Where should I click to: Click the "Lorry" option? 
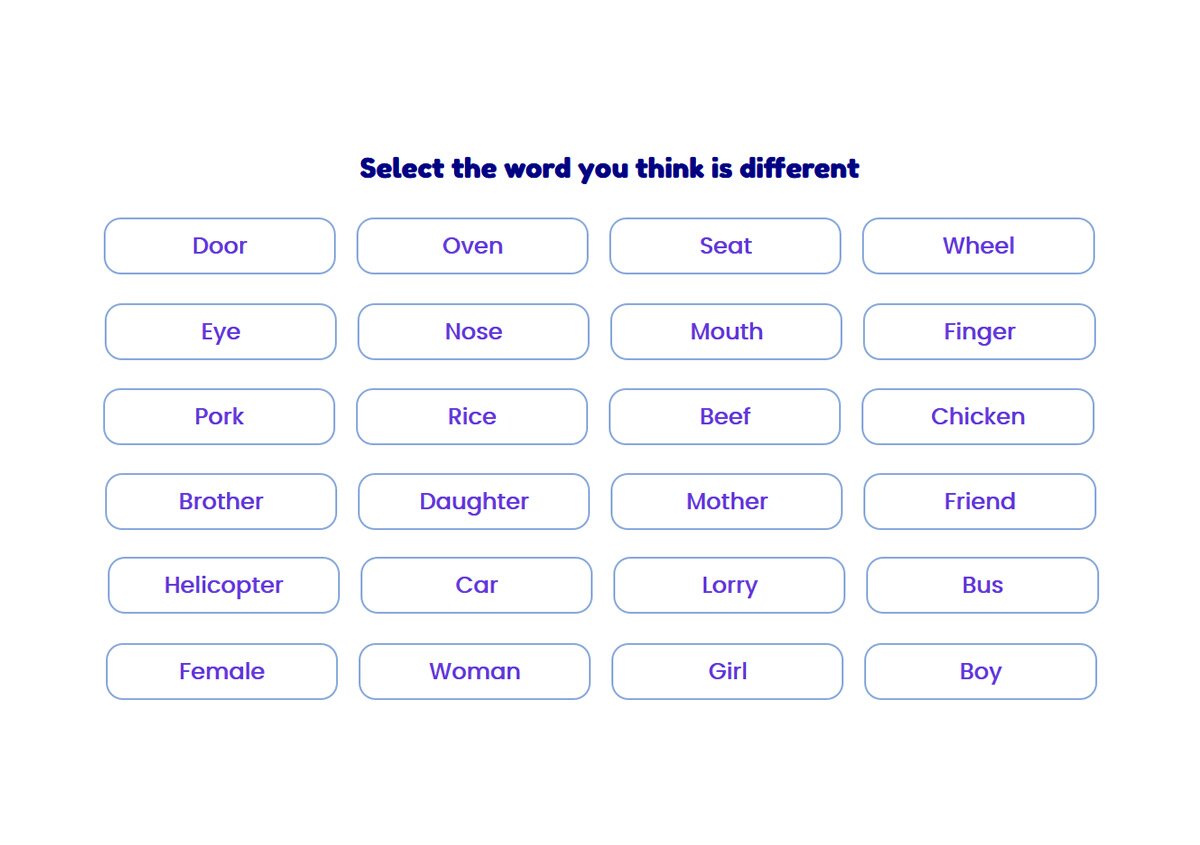click(x=728, y=585)
